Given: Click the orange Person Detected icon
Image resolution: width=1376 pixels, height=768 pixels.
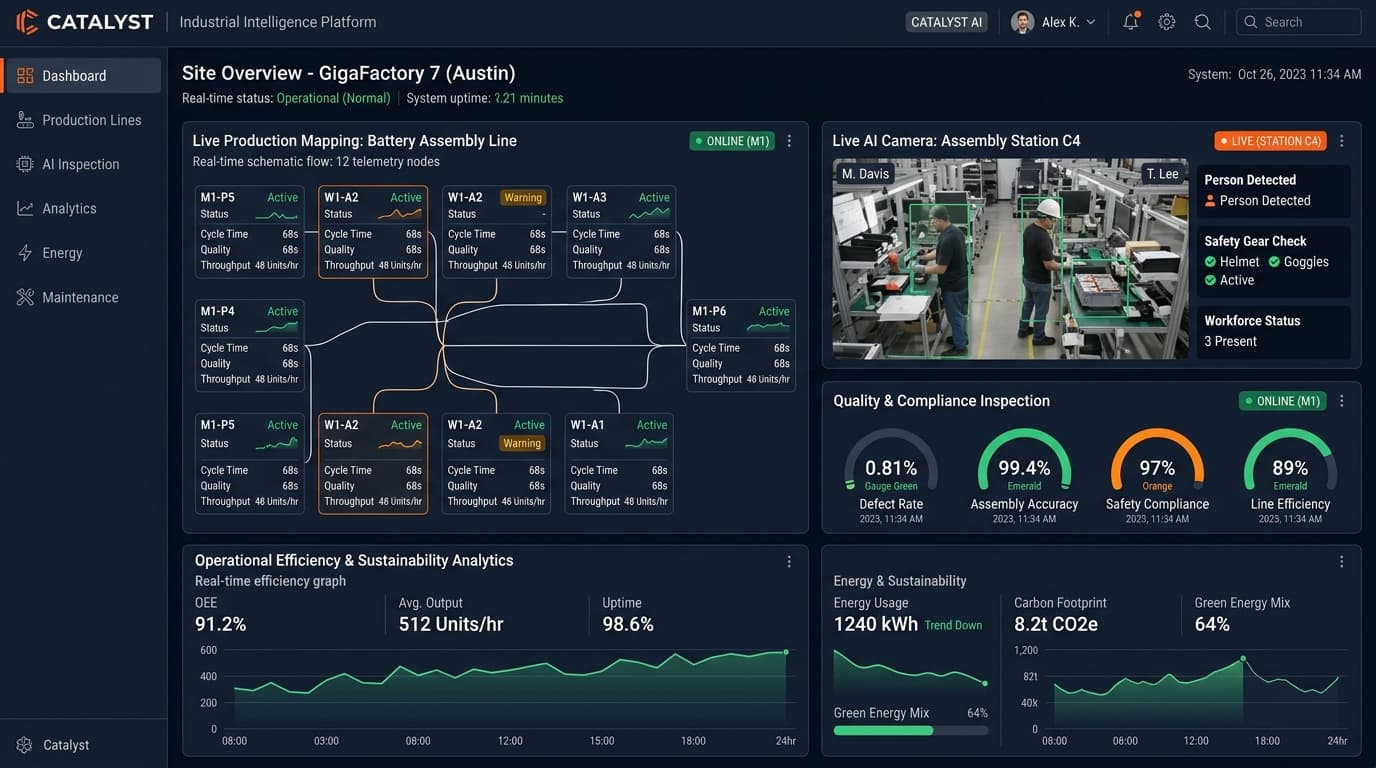Looking at the screenshot, I should point(1210,201).
